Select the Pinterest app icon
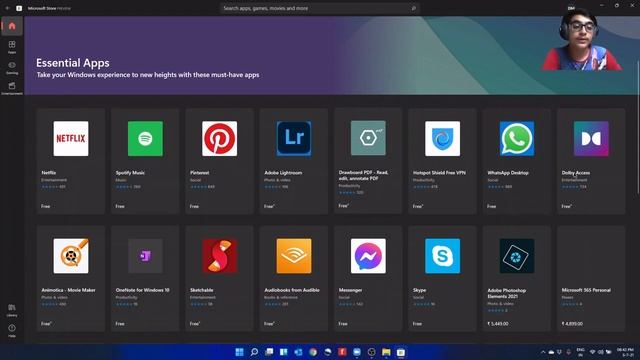Screen dimensions: 640x360 click(219, 138)
